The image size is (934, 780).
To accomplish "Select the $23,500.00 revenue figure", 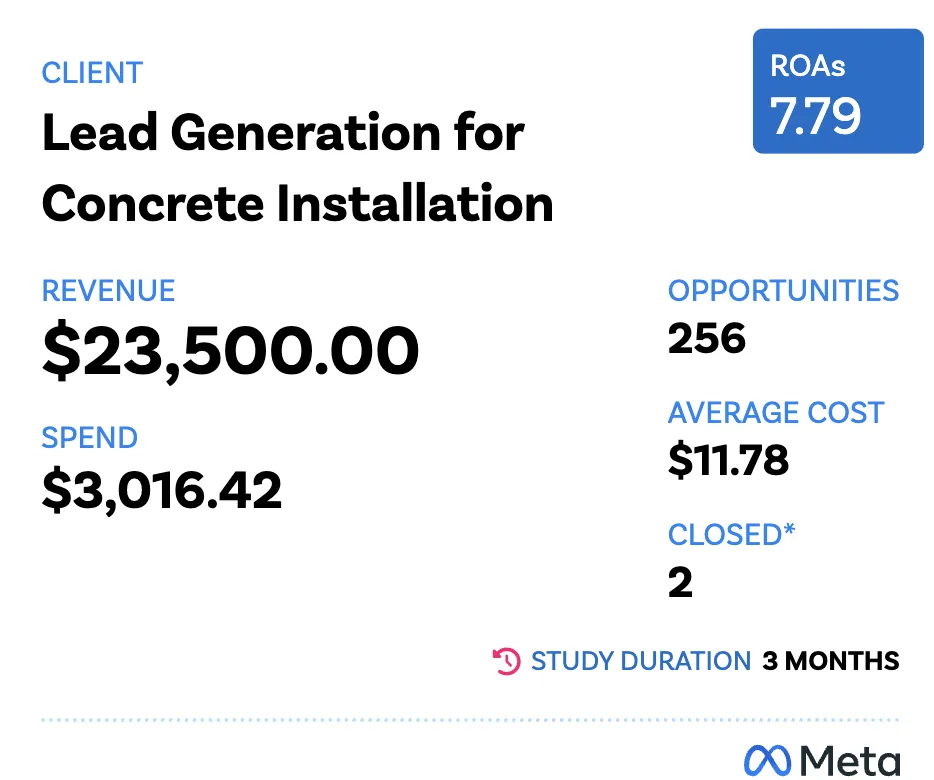I will click(231, 350).
